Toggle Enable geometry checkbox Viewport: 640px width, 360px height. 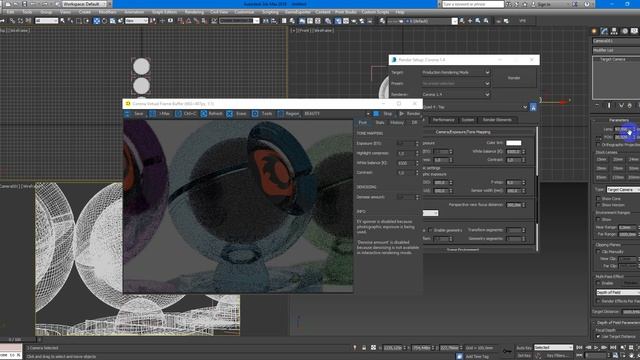(430, 230)
